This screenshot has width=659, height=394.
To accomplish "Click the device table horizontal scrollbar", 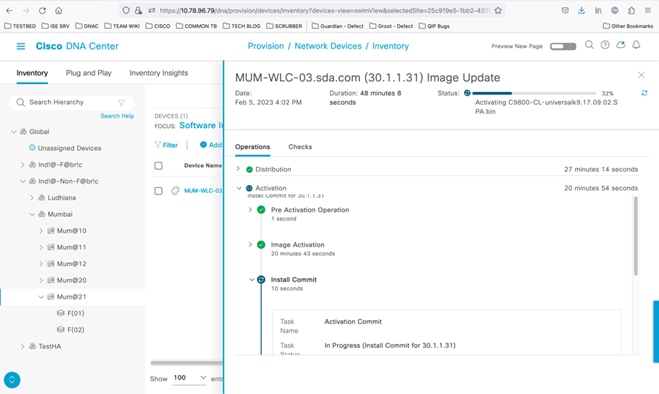I will point(187,363).
